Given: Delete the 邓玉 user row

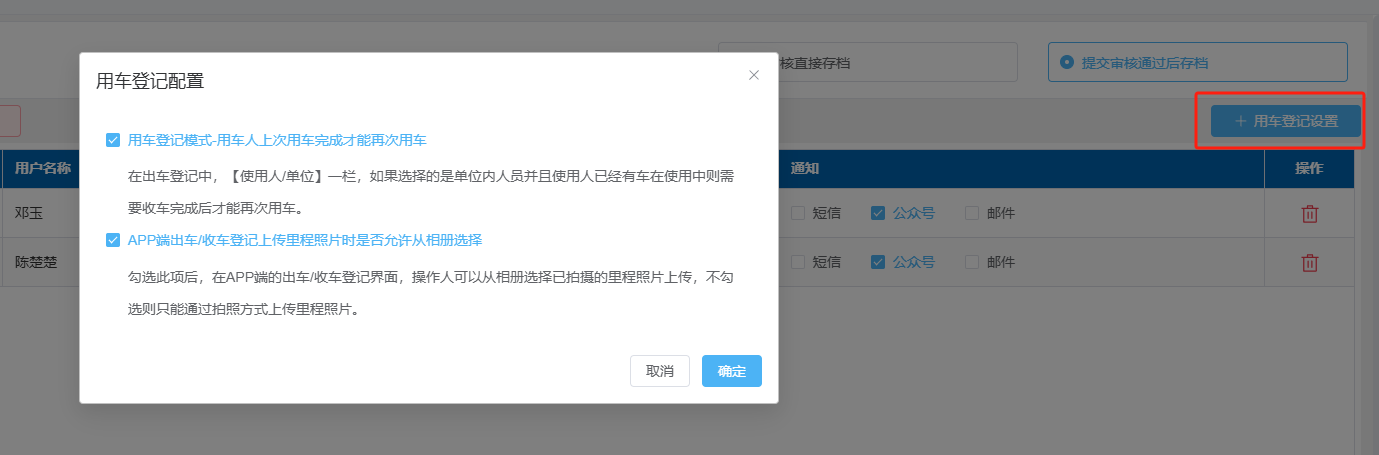Looking at the screenshot, I should tap(1309, 213).
